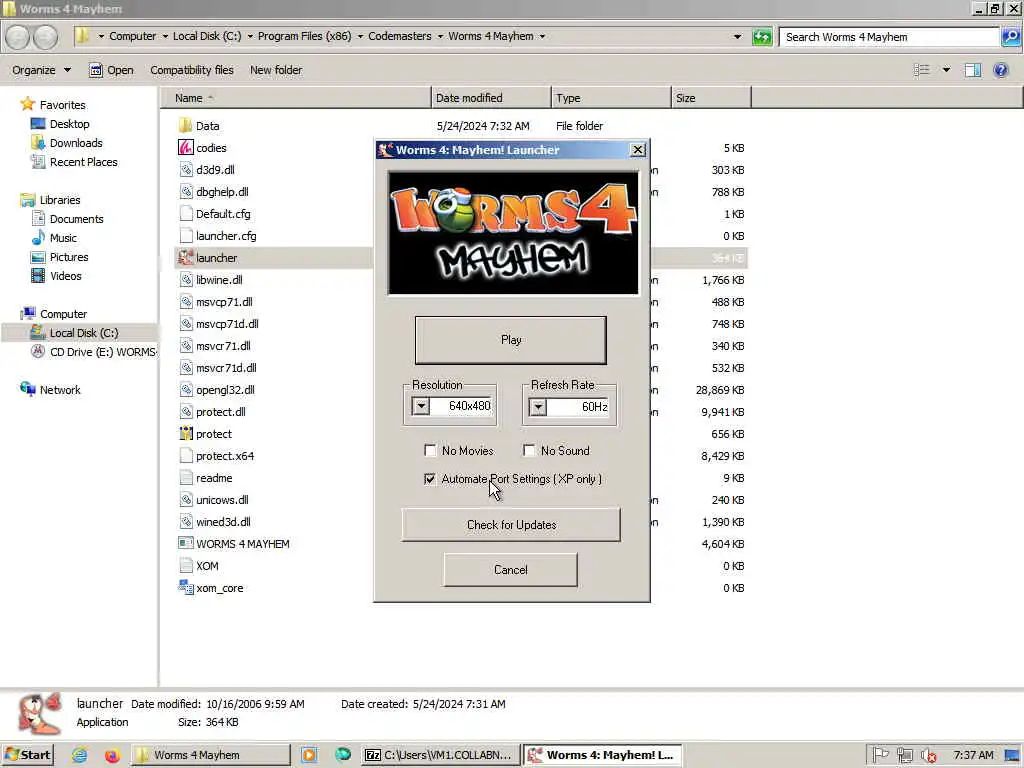Select the file named opengl32.dll
The height and width of the screenshot is (768, 1024).
[225, 390]
